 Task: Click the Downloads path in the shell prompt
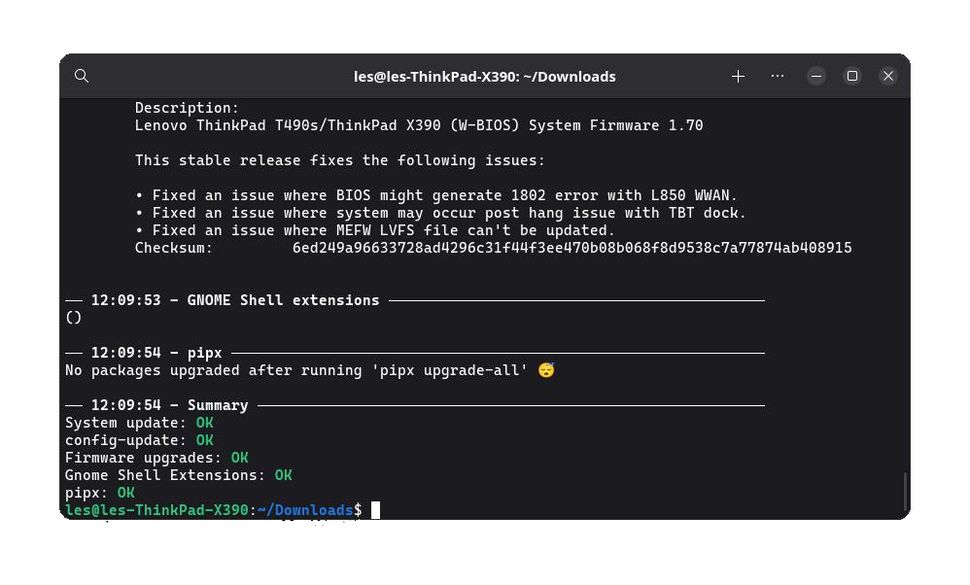point(306,510)
